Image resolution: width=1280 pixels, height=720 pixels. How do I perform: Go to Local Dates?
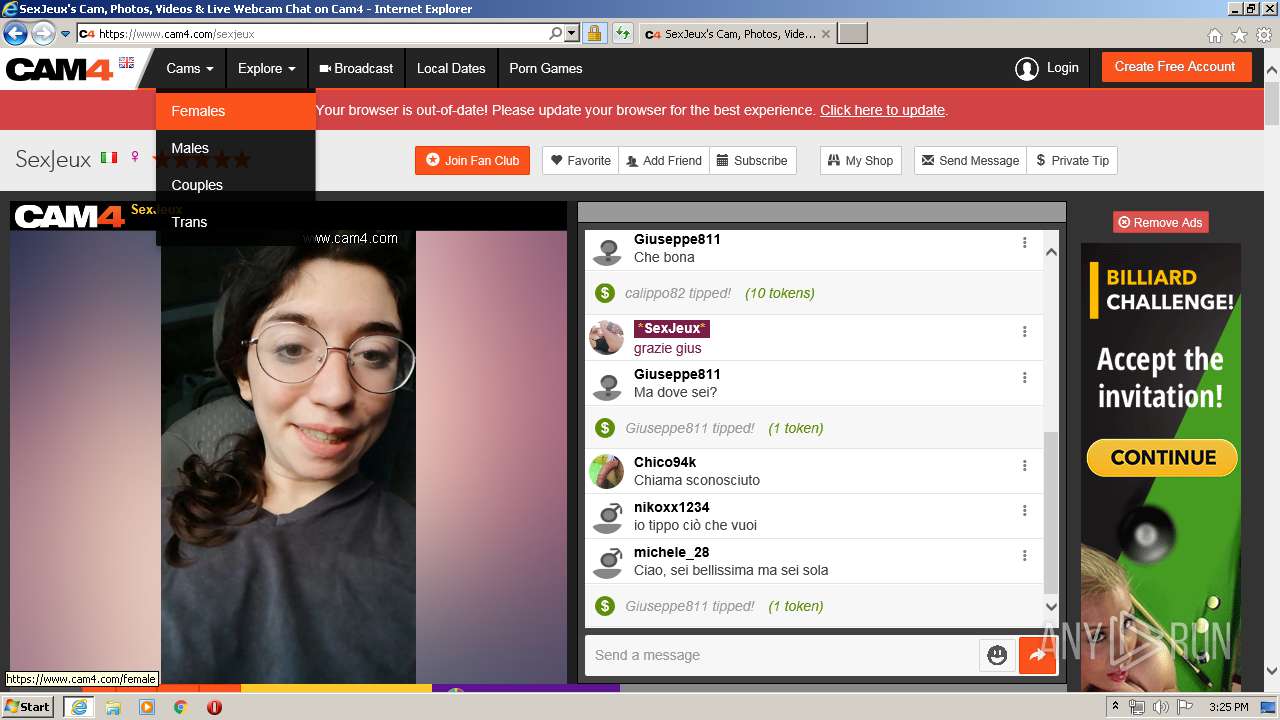click(x=451, y=68)
